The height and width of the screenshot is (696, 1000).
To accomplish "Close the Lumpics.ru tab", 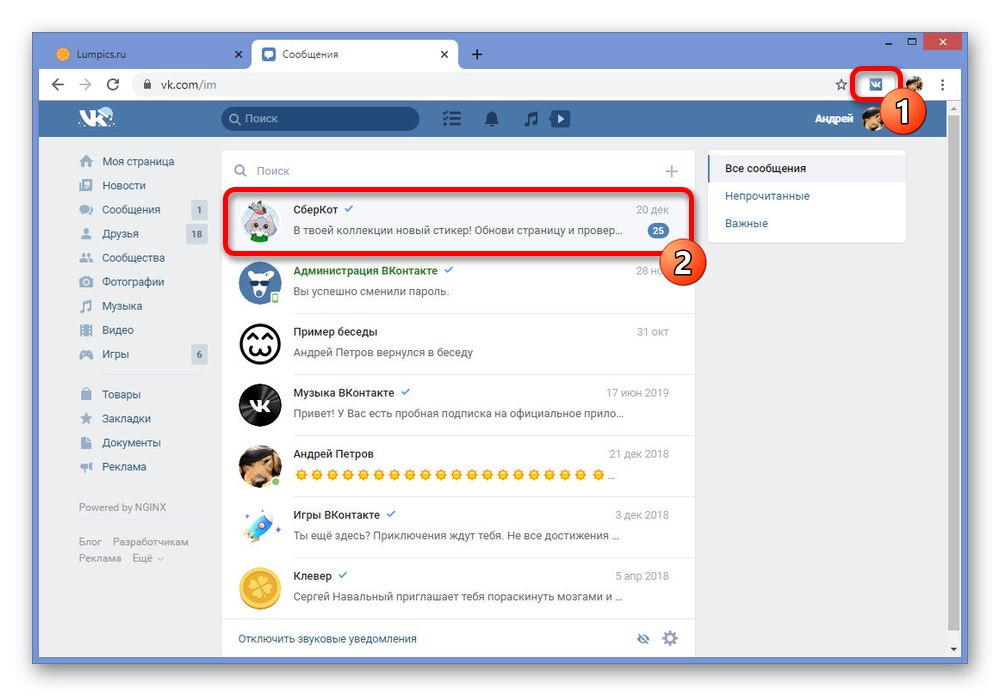I will 239,54.
